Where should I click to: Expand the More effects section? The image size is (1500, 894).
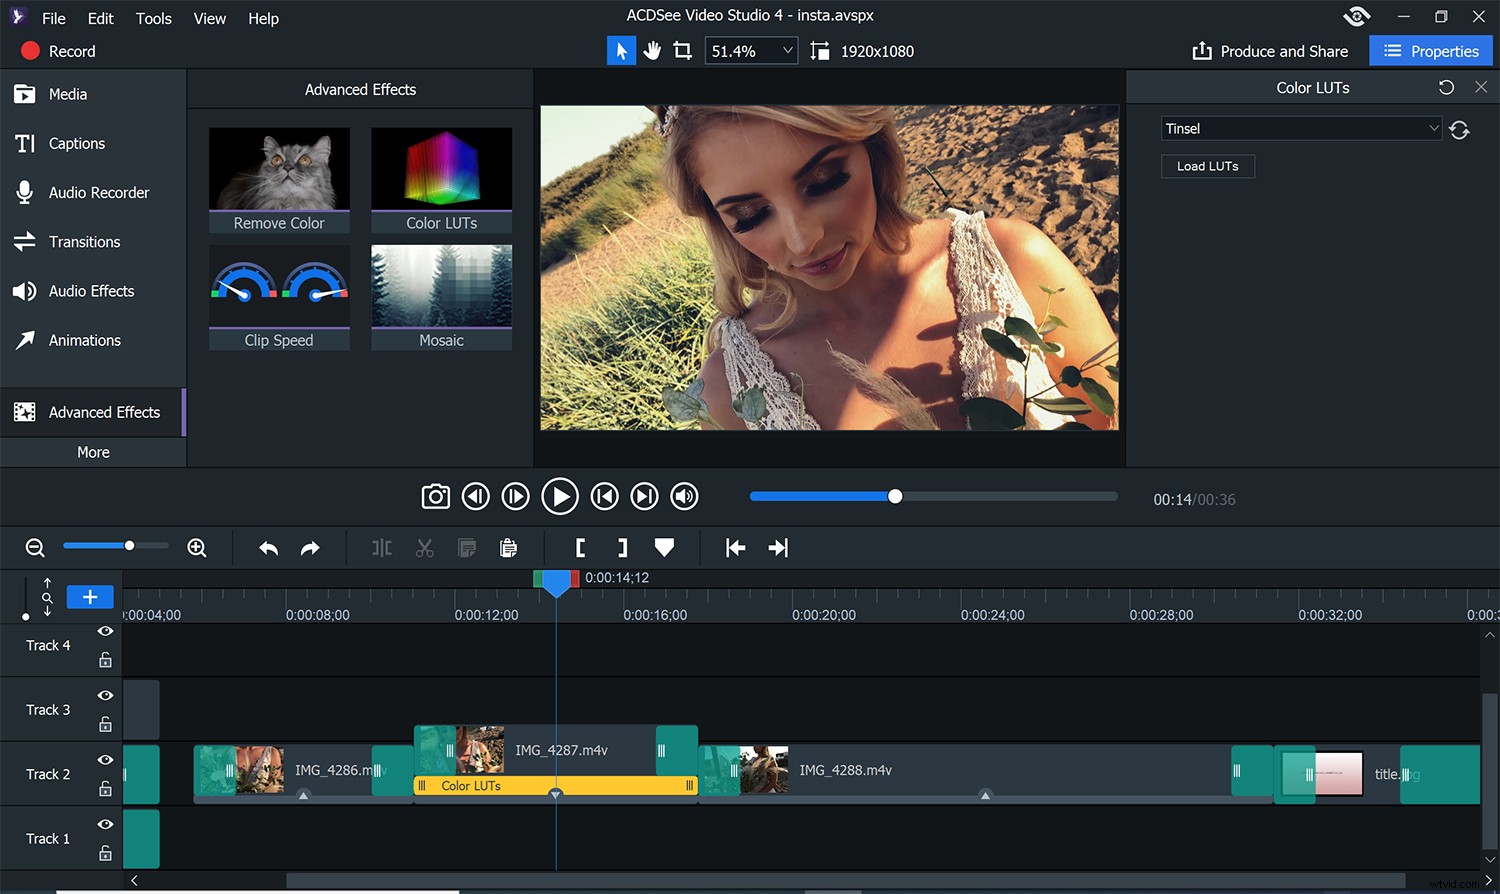click(93, 452)
